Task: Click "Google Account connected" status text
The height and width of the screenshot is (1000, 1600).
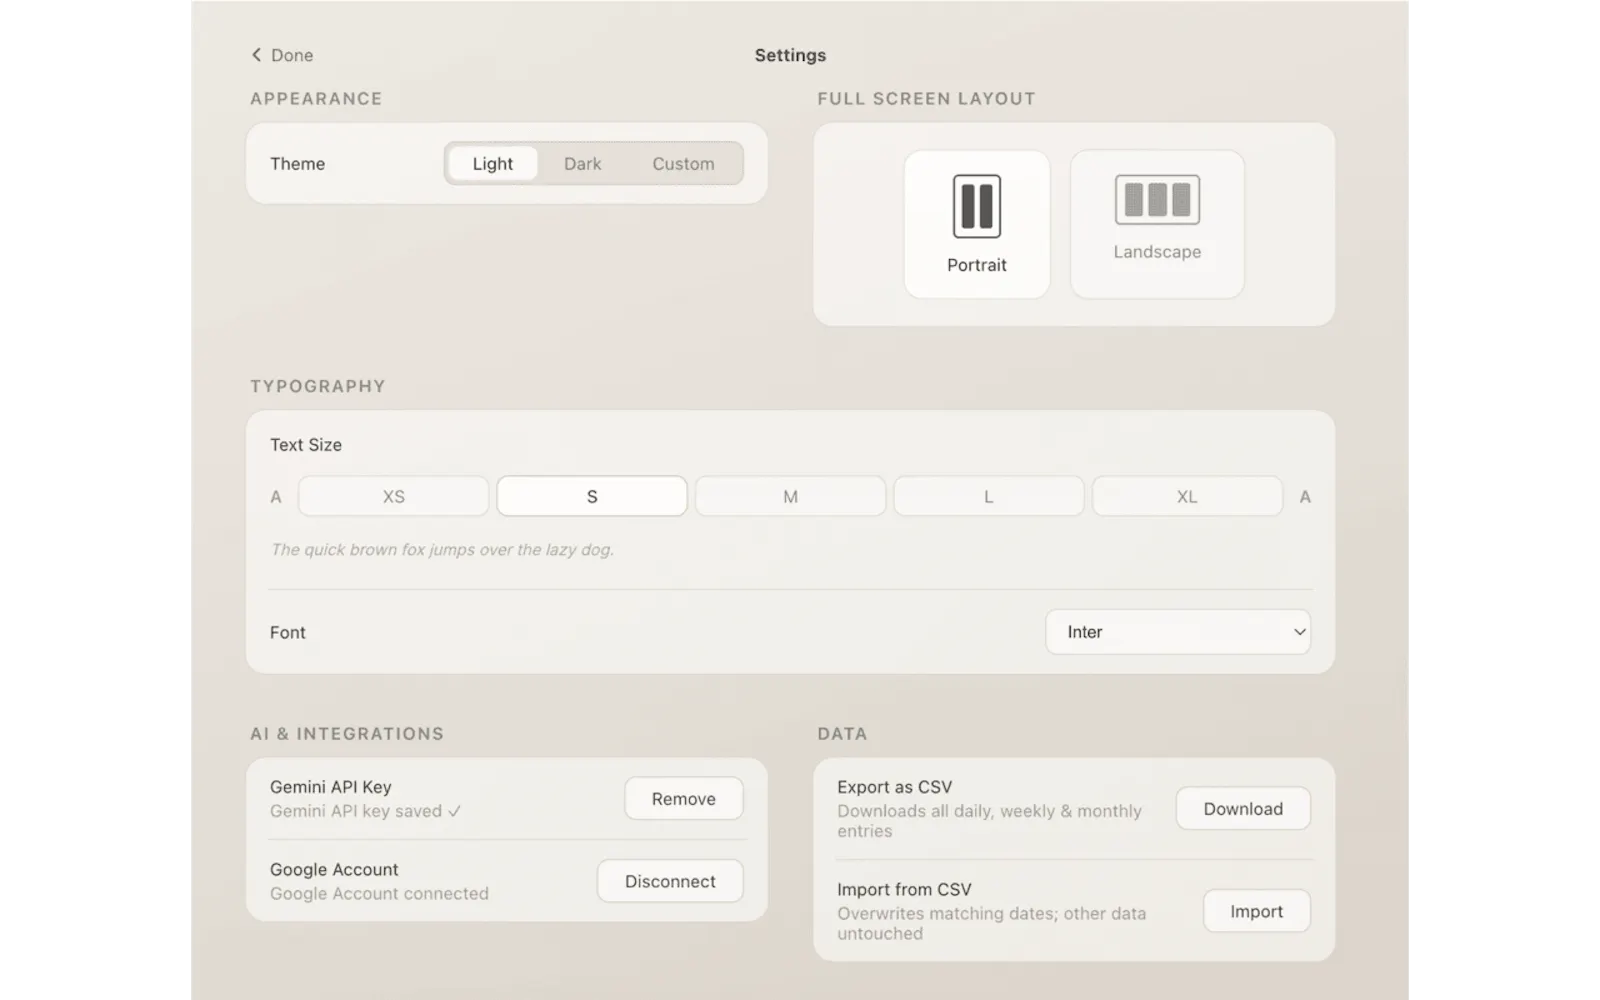Action: coord(379,894)
